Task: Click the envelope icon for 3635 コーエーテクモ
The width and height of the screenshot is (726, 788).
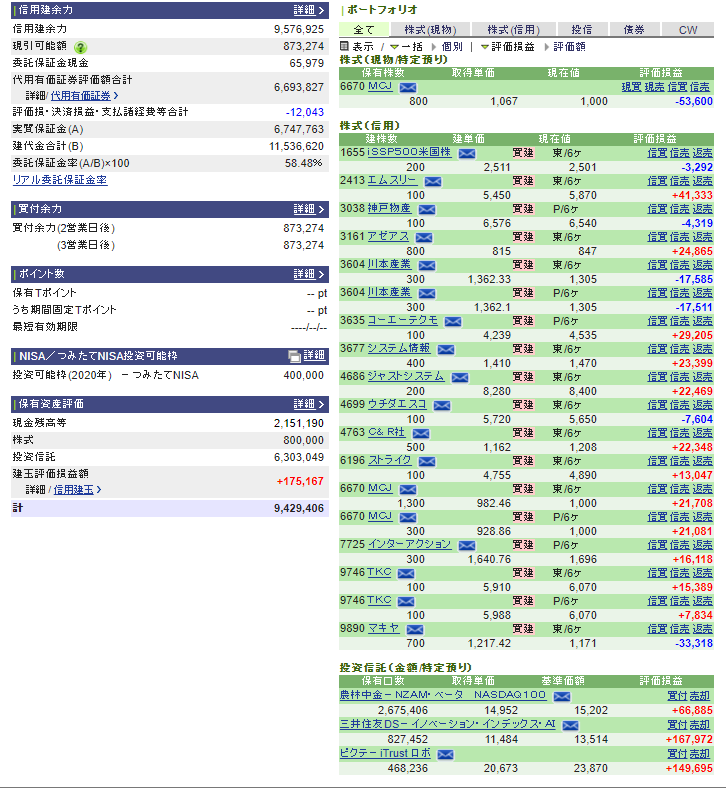Action: point(453,322)
